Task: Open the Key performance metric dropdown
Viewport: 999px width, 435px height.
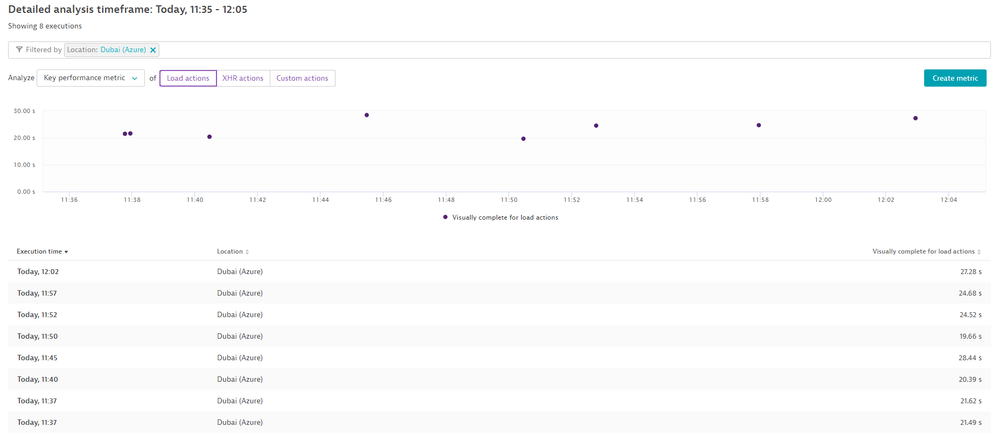Action: [x=90, y=78]
